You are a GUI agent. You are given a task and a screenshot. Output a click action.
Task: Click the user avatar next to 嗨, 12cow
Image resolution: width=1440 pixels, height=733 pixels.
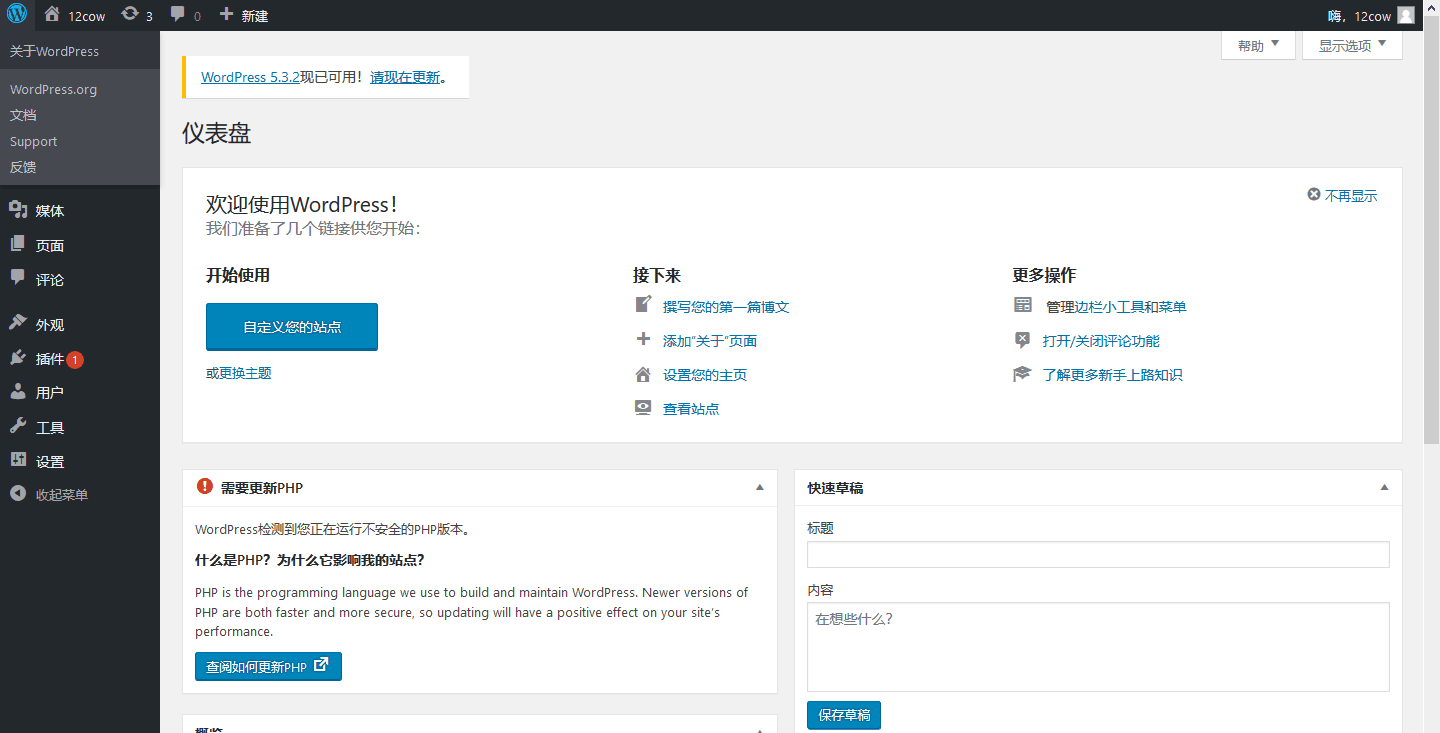click(1406, 15)
